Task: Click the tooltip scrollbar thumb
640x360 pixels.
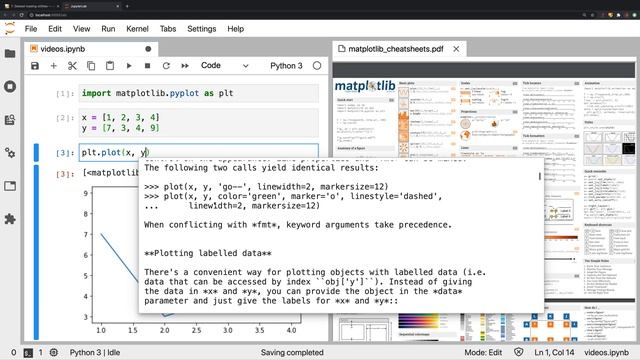Action: point(540,176)
